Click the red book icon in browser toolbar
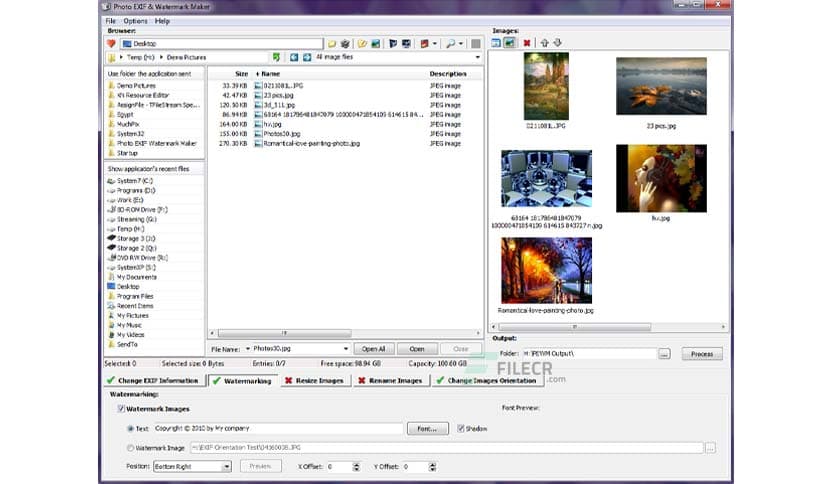836x484 pixels. pos(424,44)
